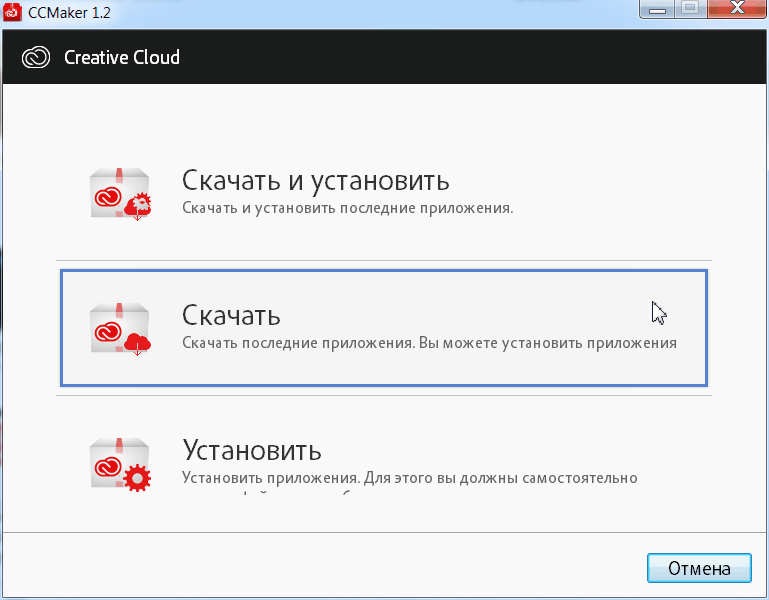Click the install gear box icon

[120, 464]
